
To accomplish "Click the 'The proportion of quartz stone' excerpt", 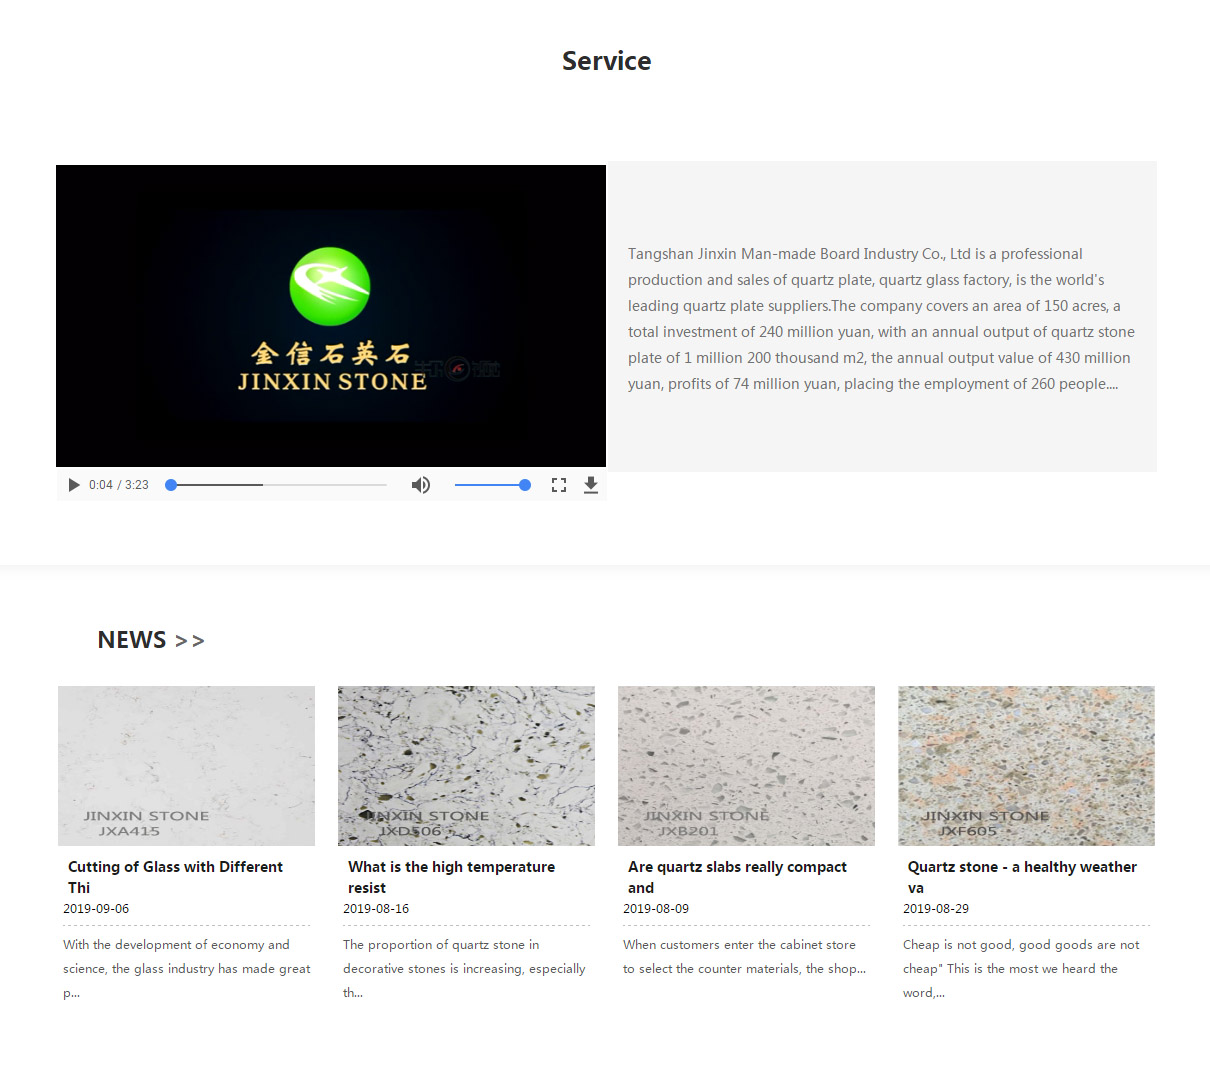I will pyautogui.click(x=464, y=968).
